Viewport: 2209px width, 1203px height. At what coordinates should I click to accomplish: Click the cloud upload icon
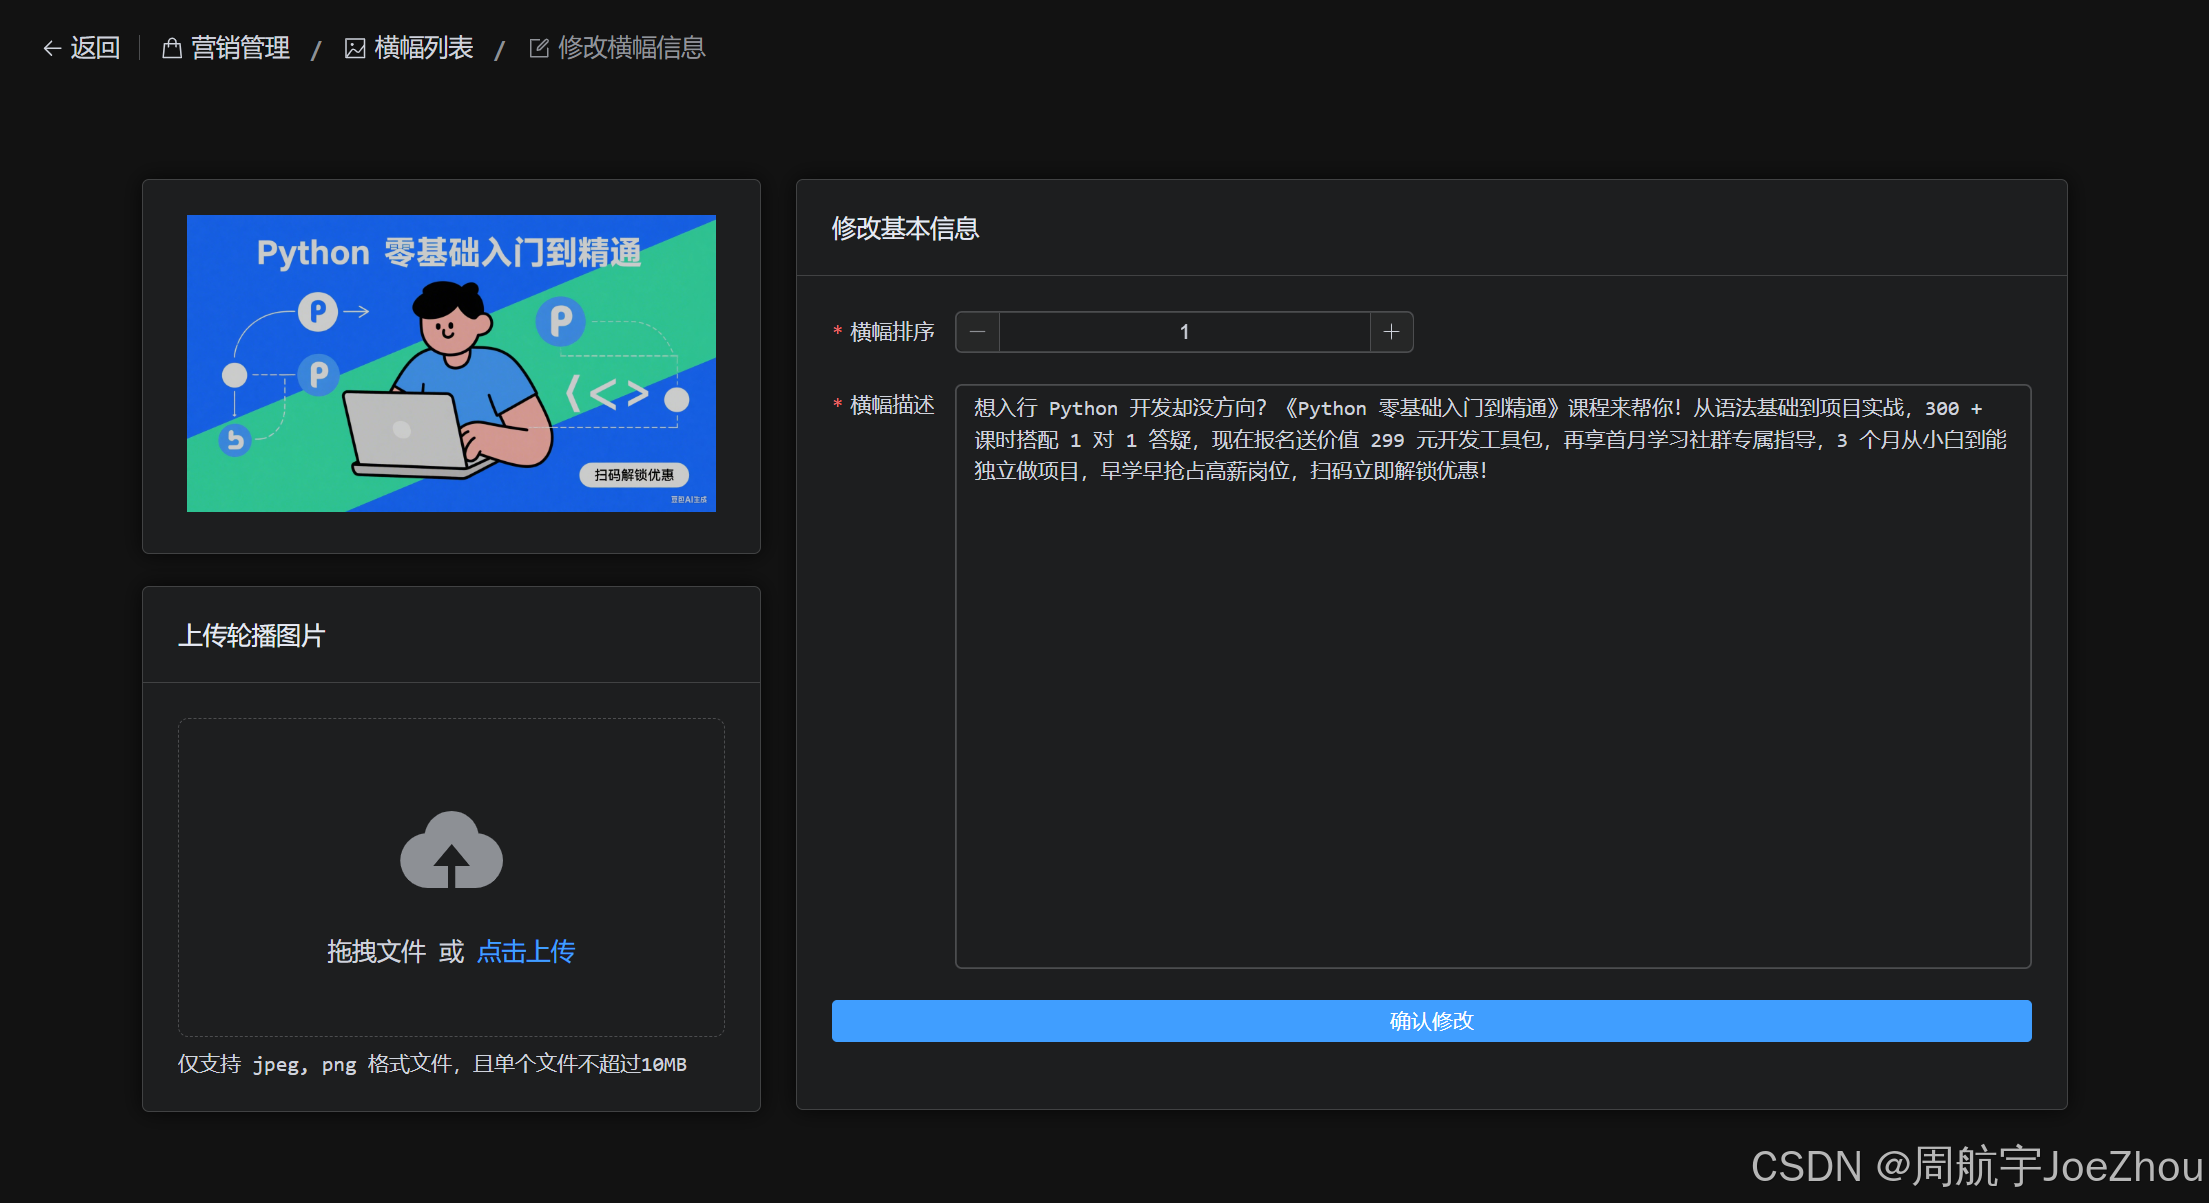451,850
